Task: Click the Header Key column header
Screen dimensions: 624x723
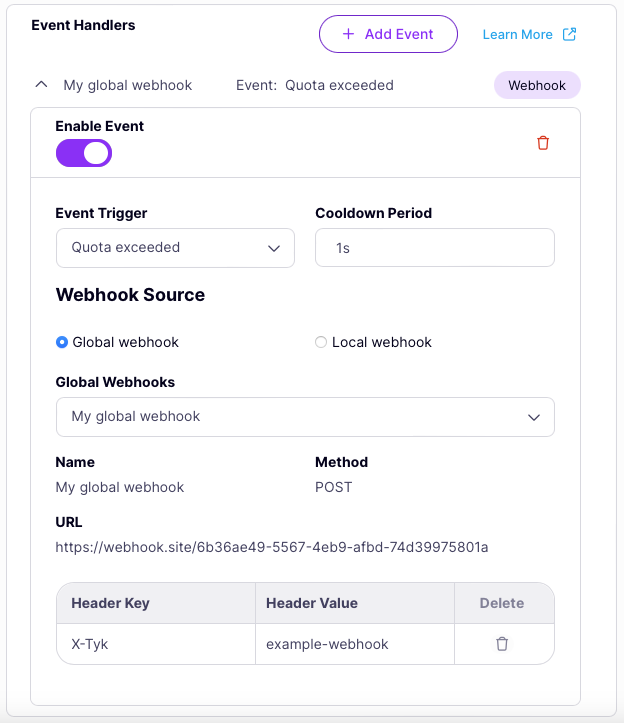Action: pos(110,603)
